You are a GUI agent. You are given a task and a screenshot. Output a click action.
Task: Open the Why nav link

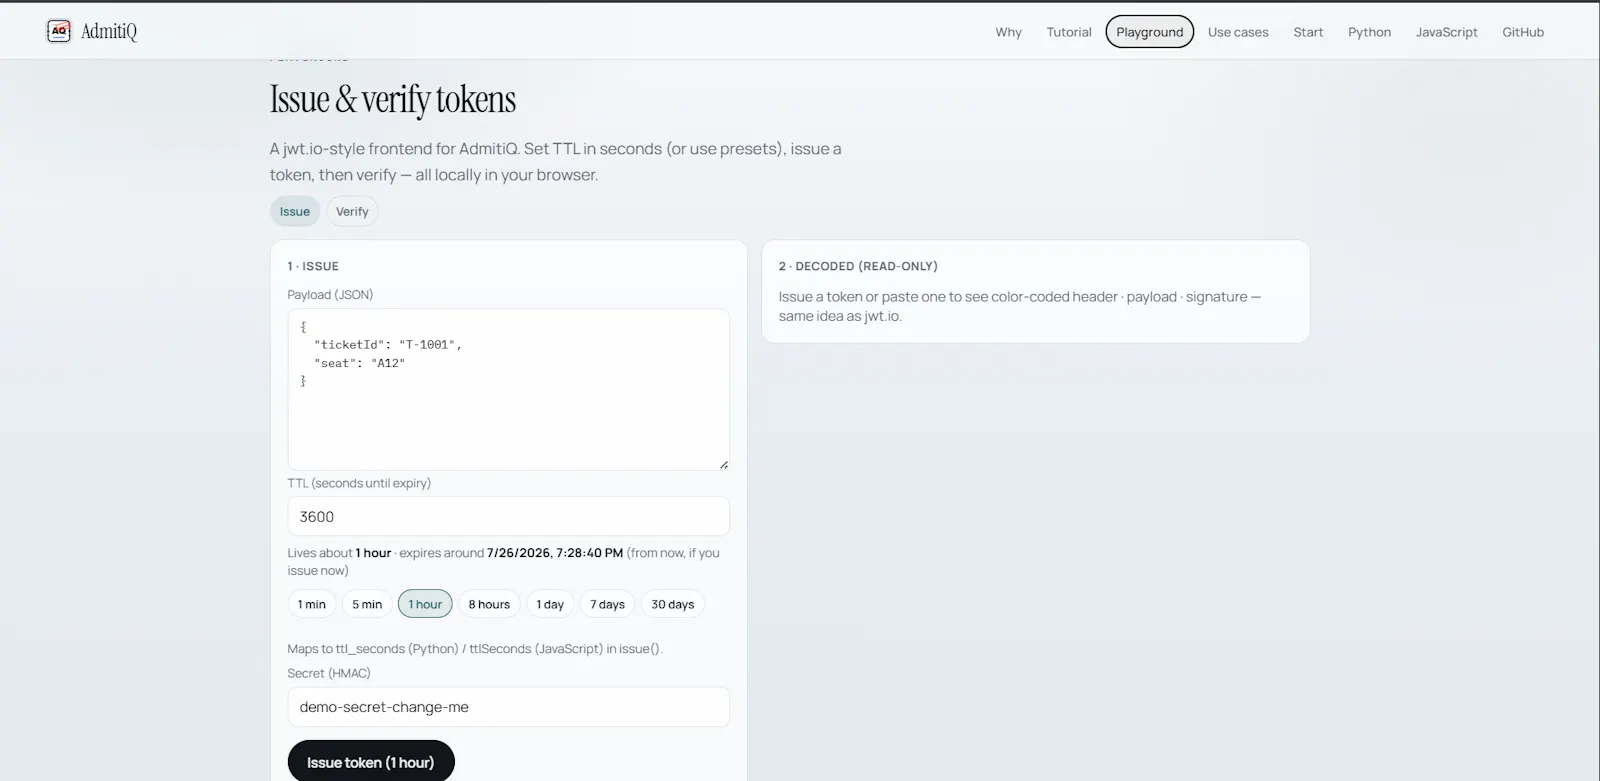coord(1008,32)
